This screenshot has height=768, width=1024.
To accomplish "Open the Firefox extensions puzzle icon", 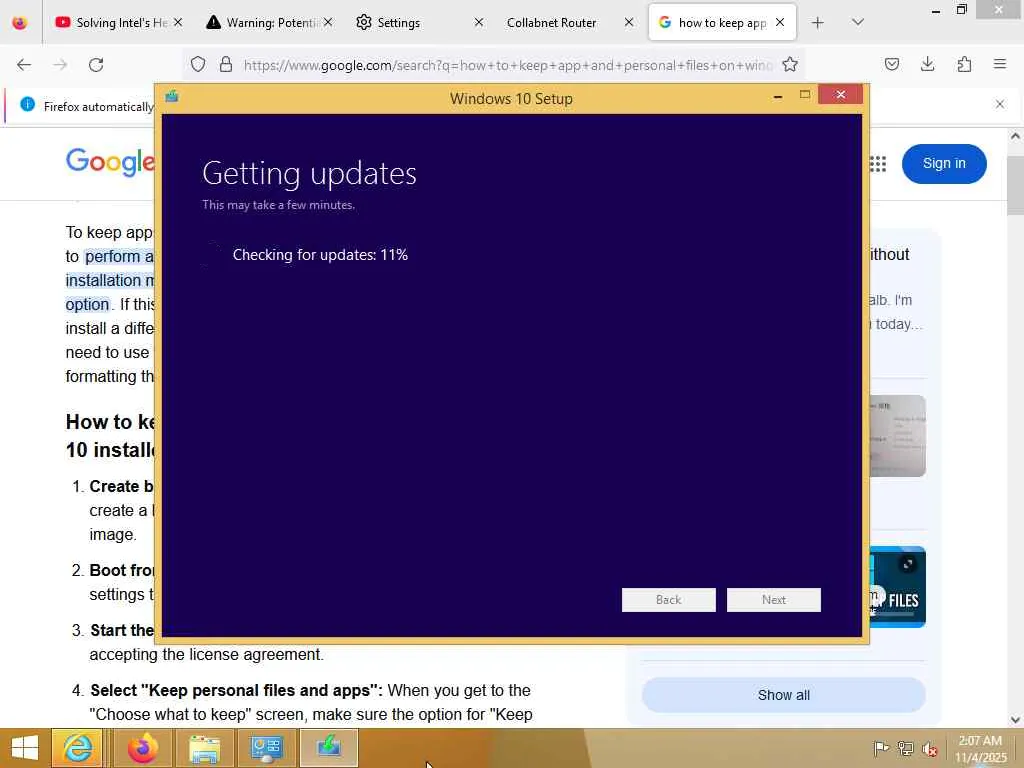I will 964,64.
